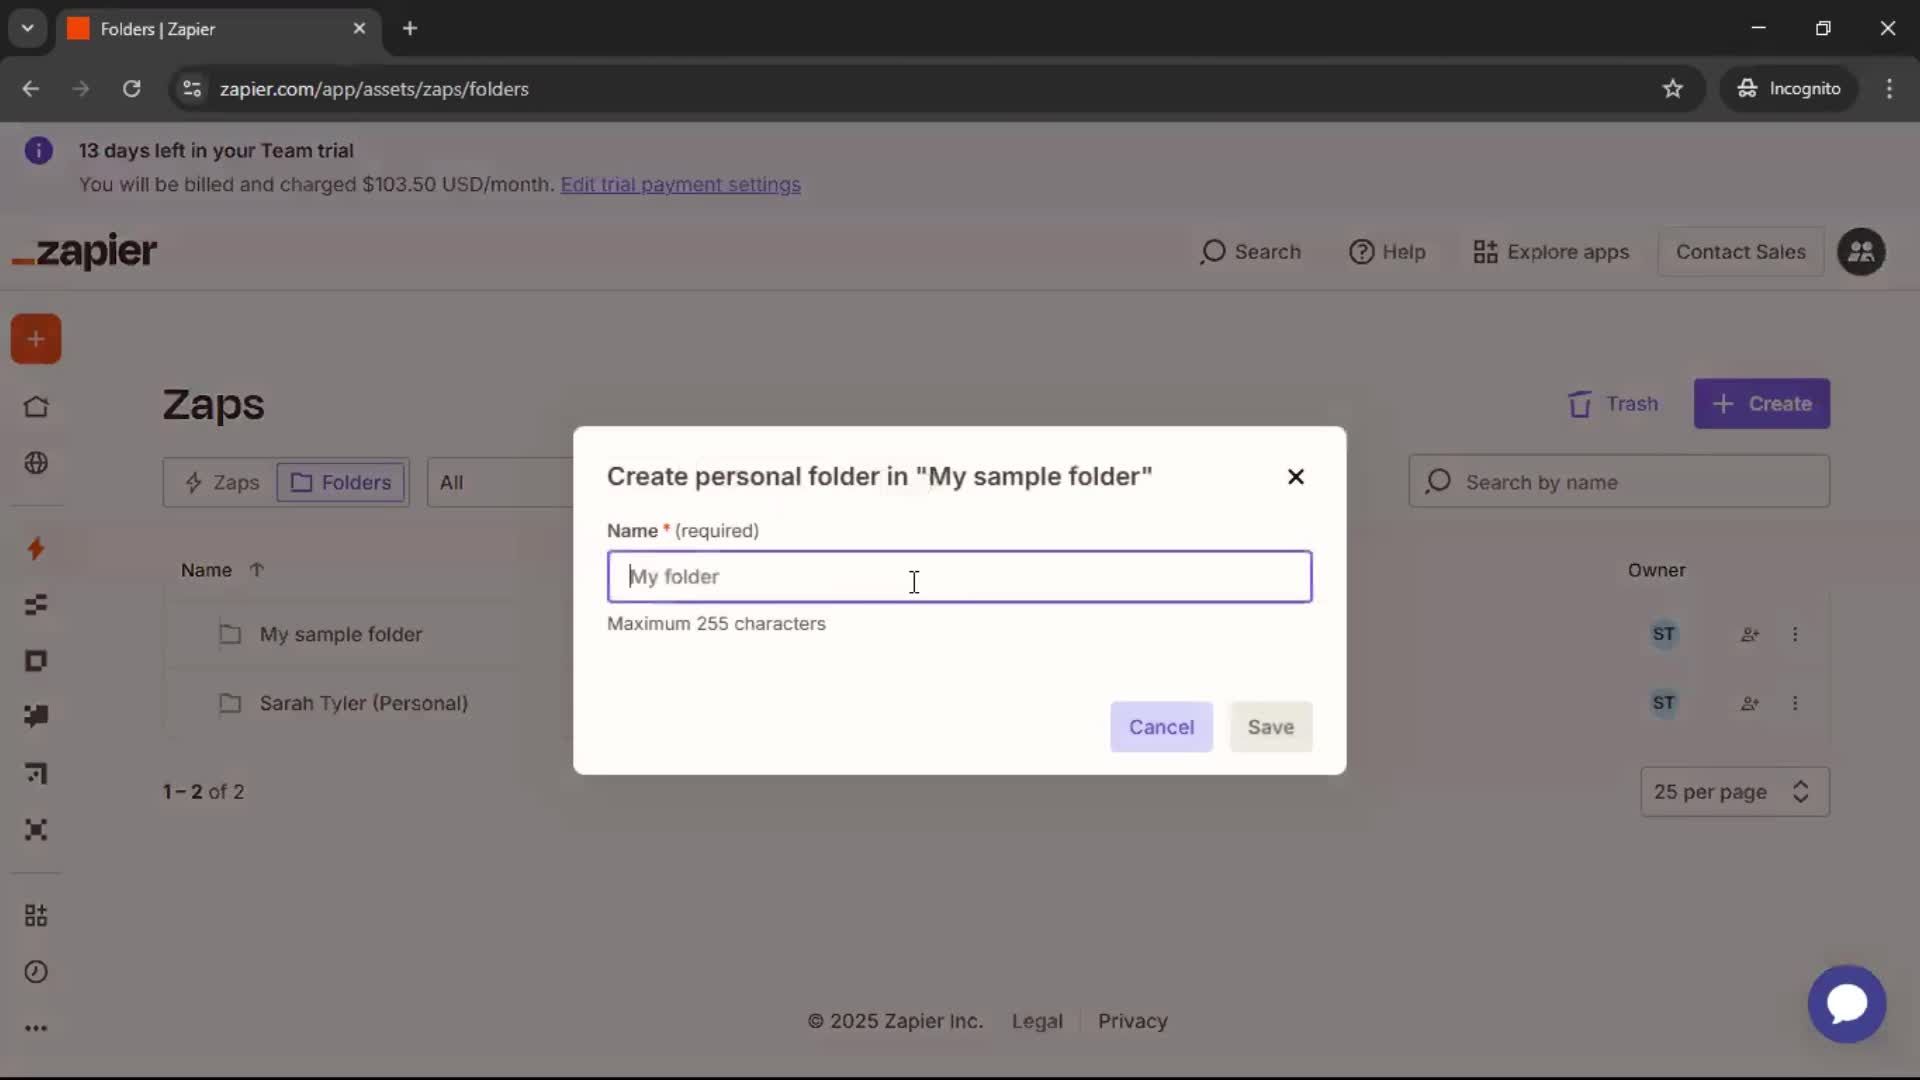Open Tables sidebar icon

tap(36, 605)
